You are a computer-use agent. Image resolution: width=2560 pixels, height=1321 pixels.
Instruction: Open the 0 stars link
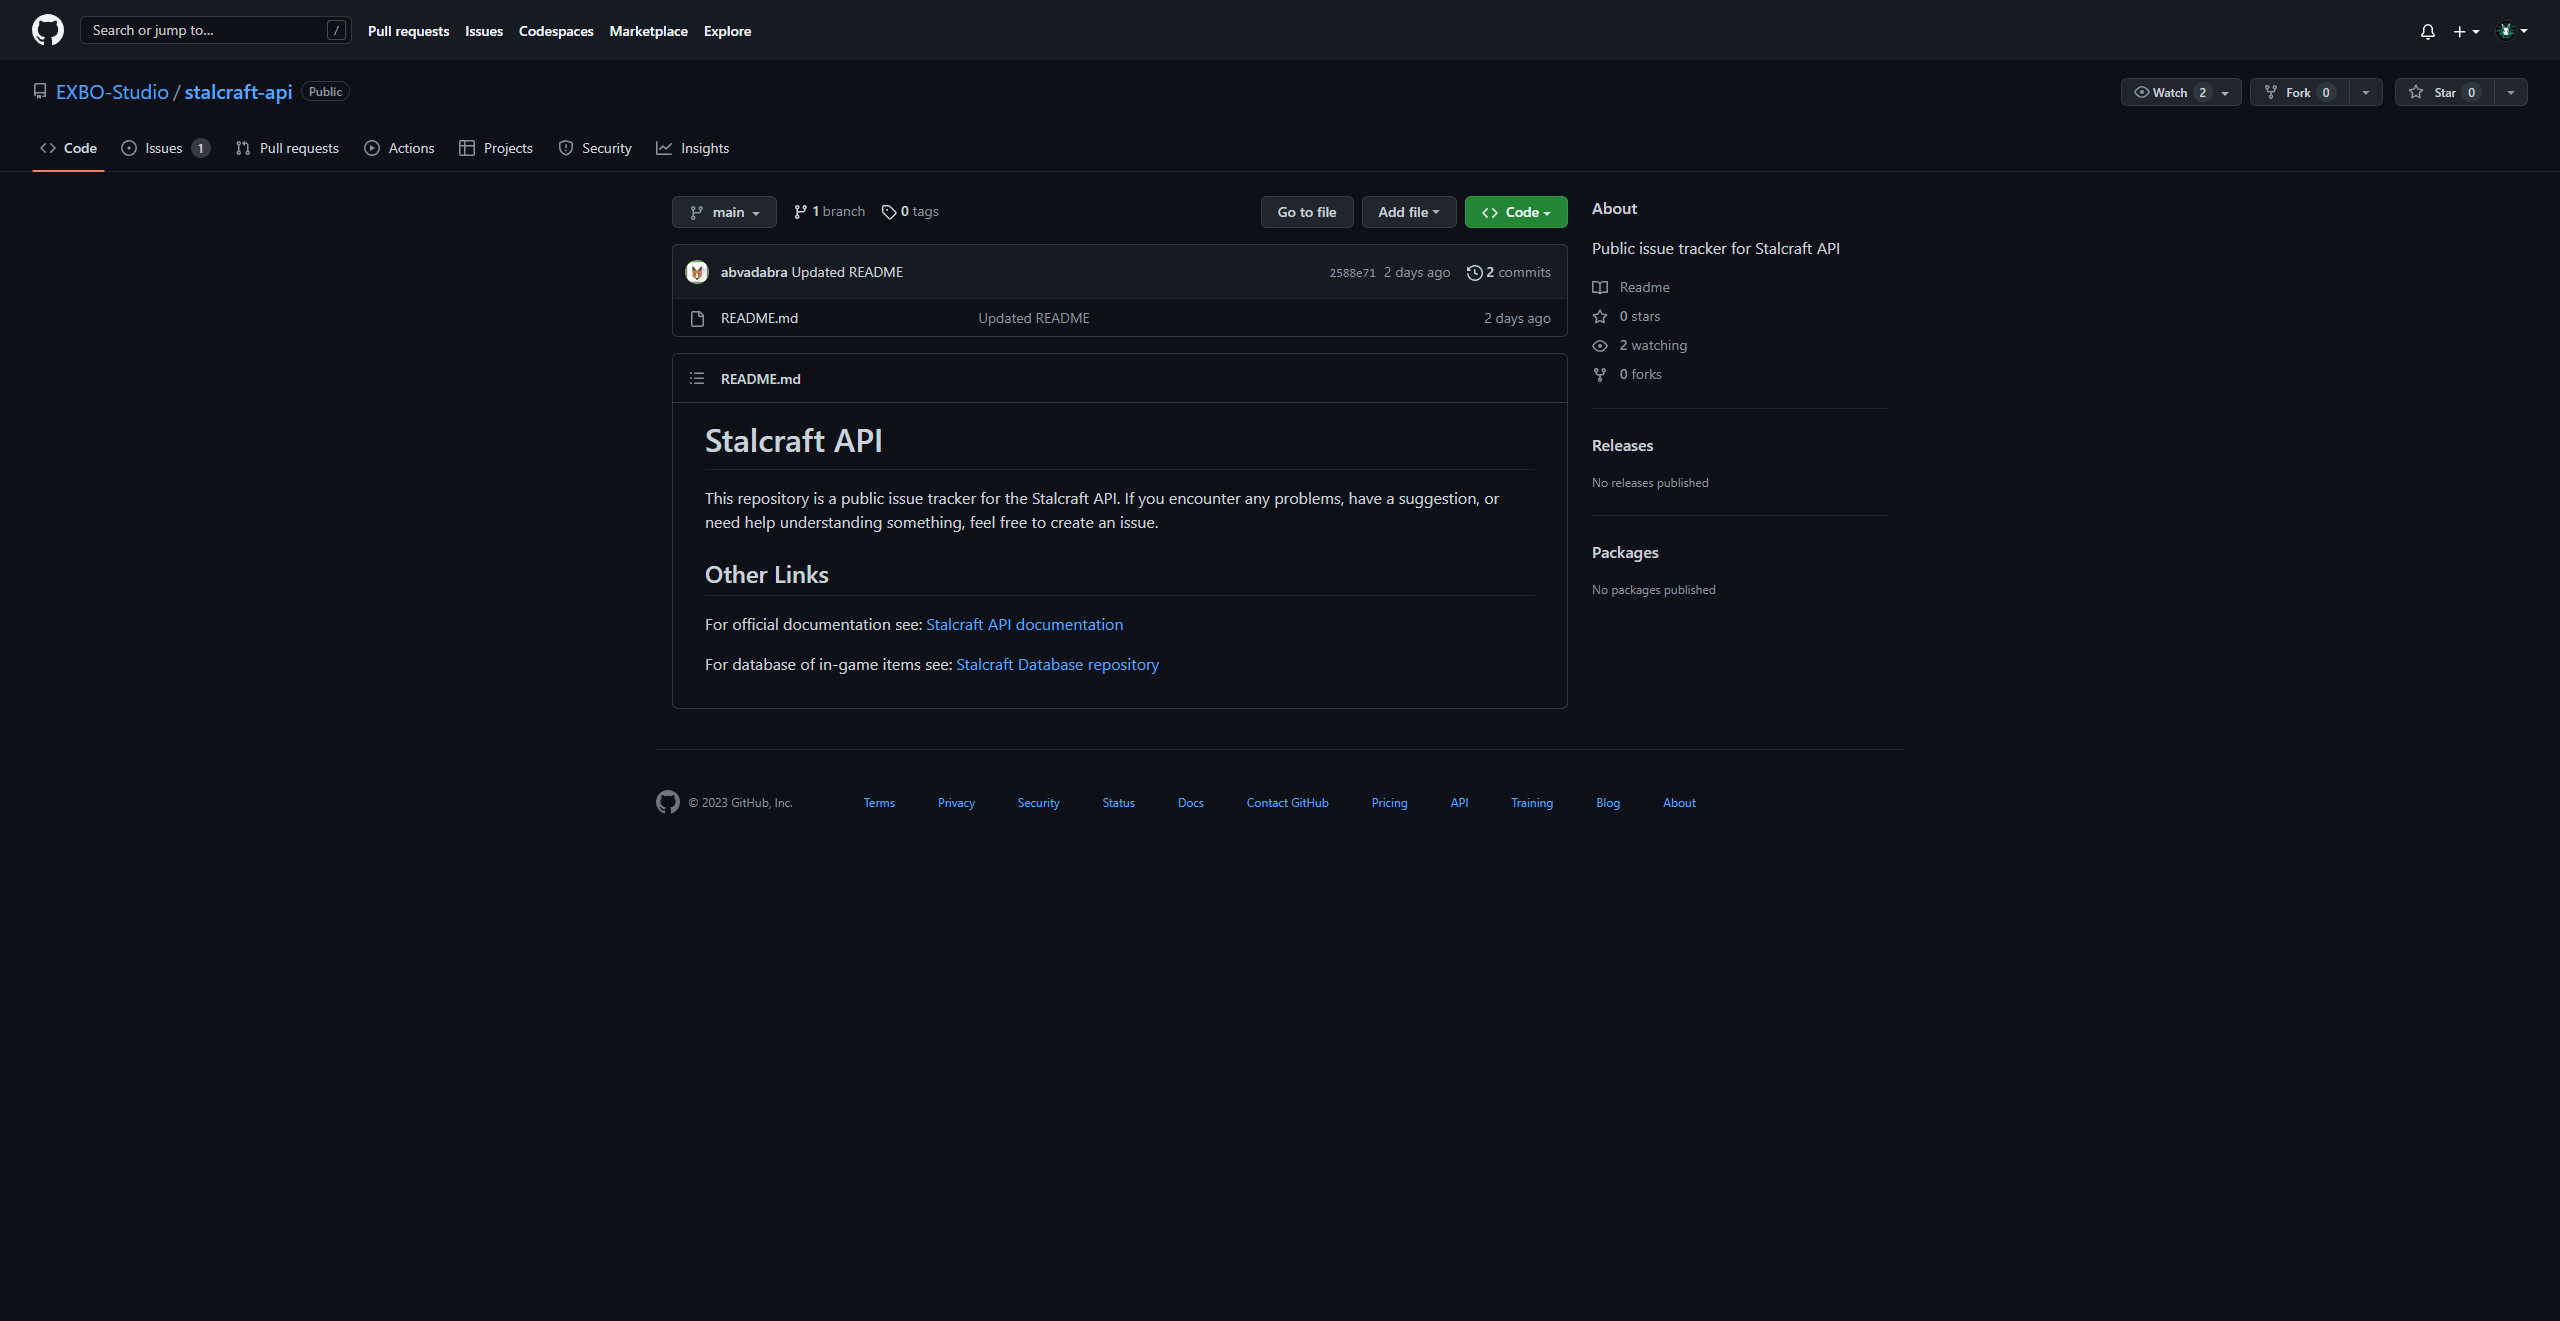point(1627,316)
